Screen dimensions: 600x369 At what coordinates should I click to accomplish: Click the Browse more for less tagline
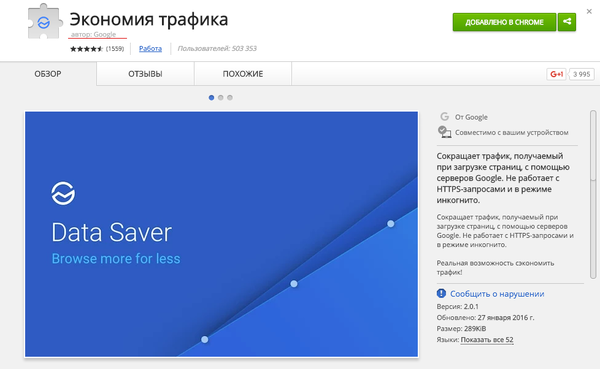[116, 259]
